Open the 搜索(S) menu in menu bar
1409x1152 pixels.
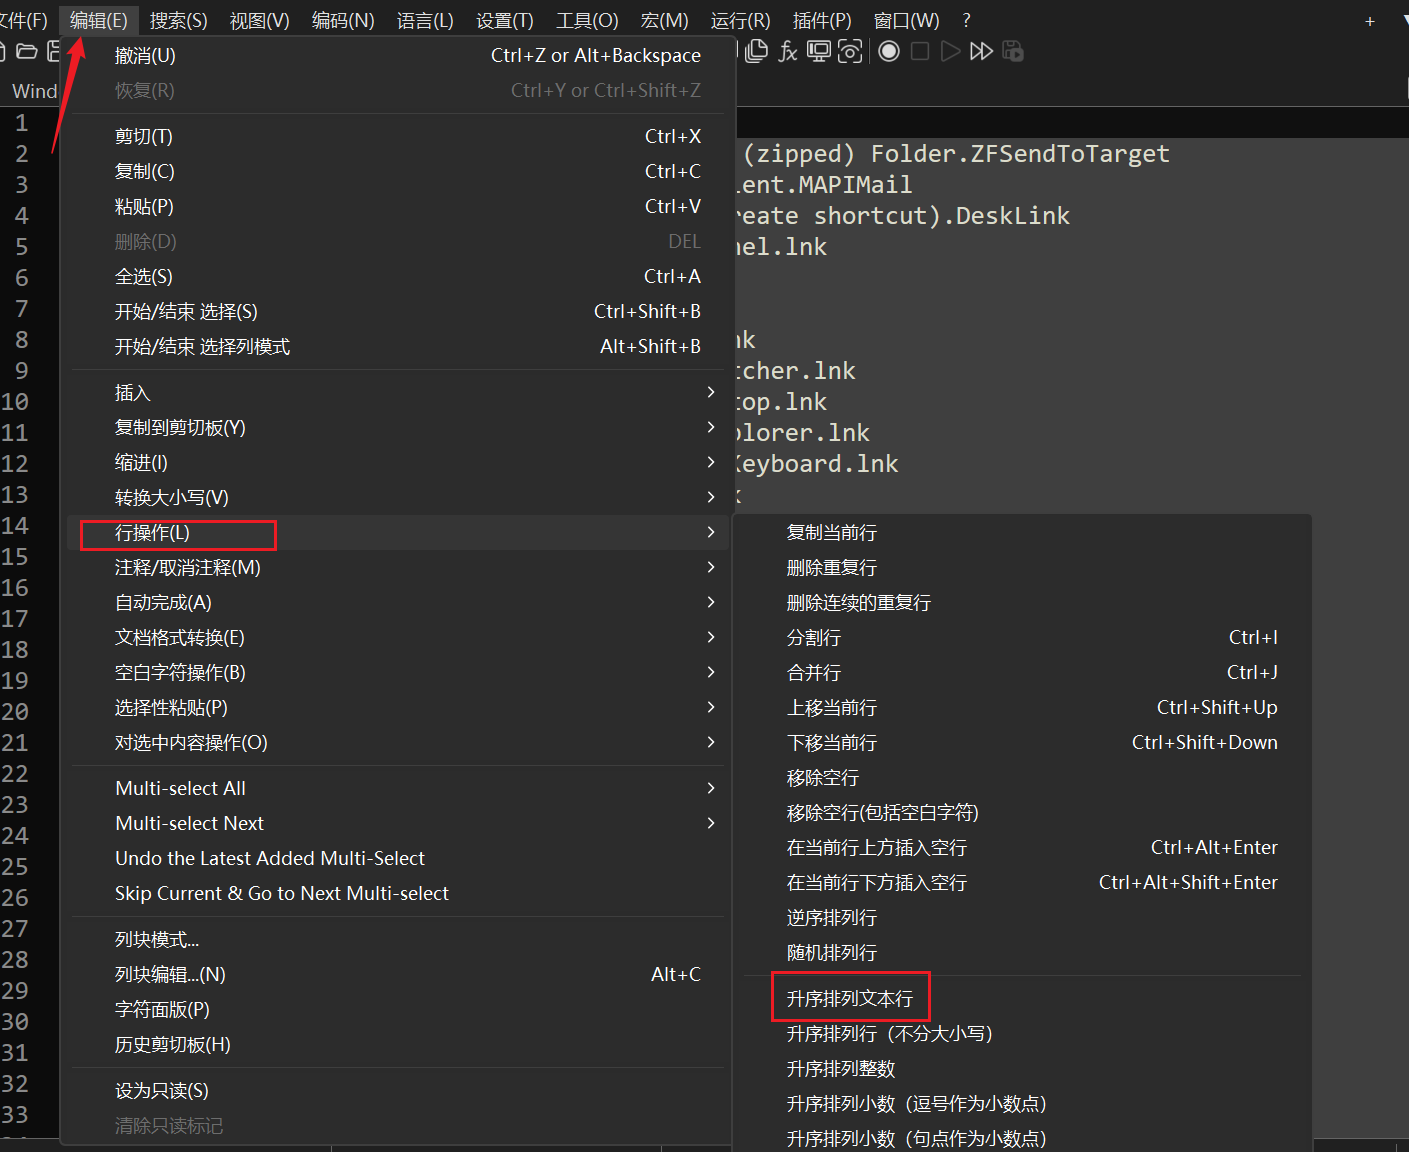(x=178, y=21)
